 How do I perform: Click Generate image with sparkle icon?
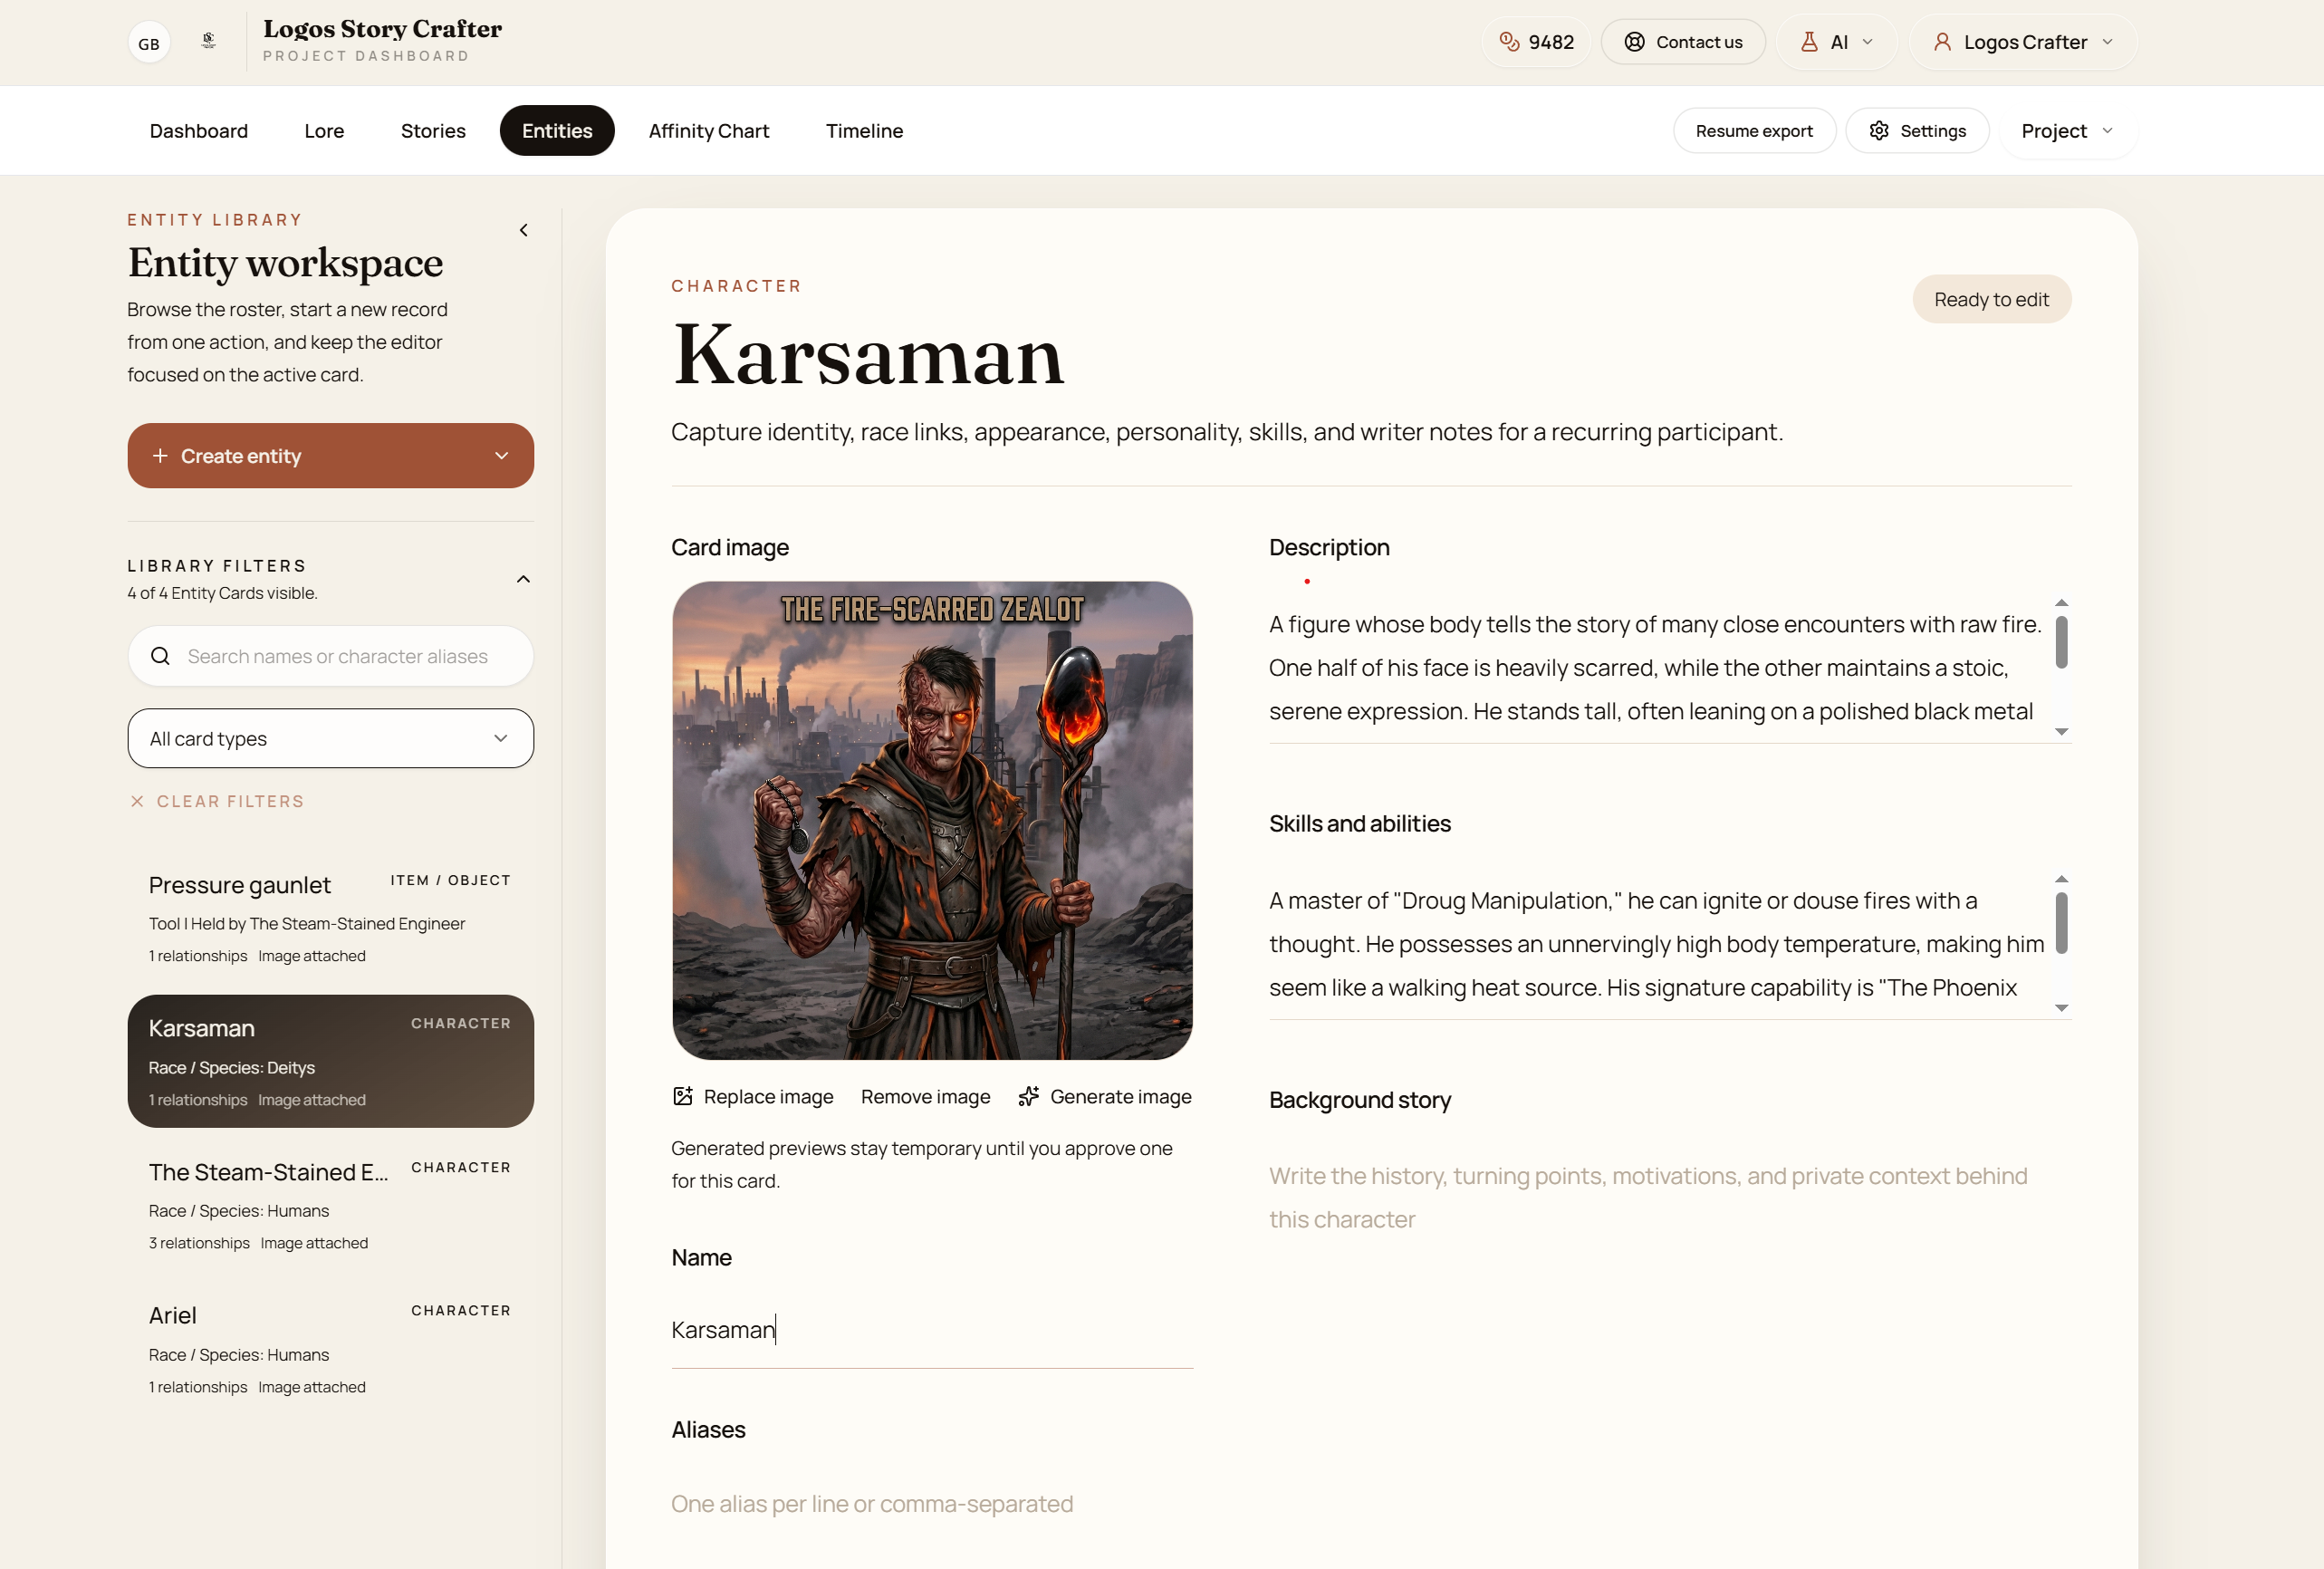click(1105, 1097)
